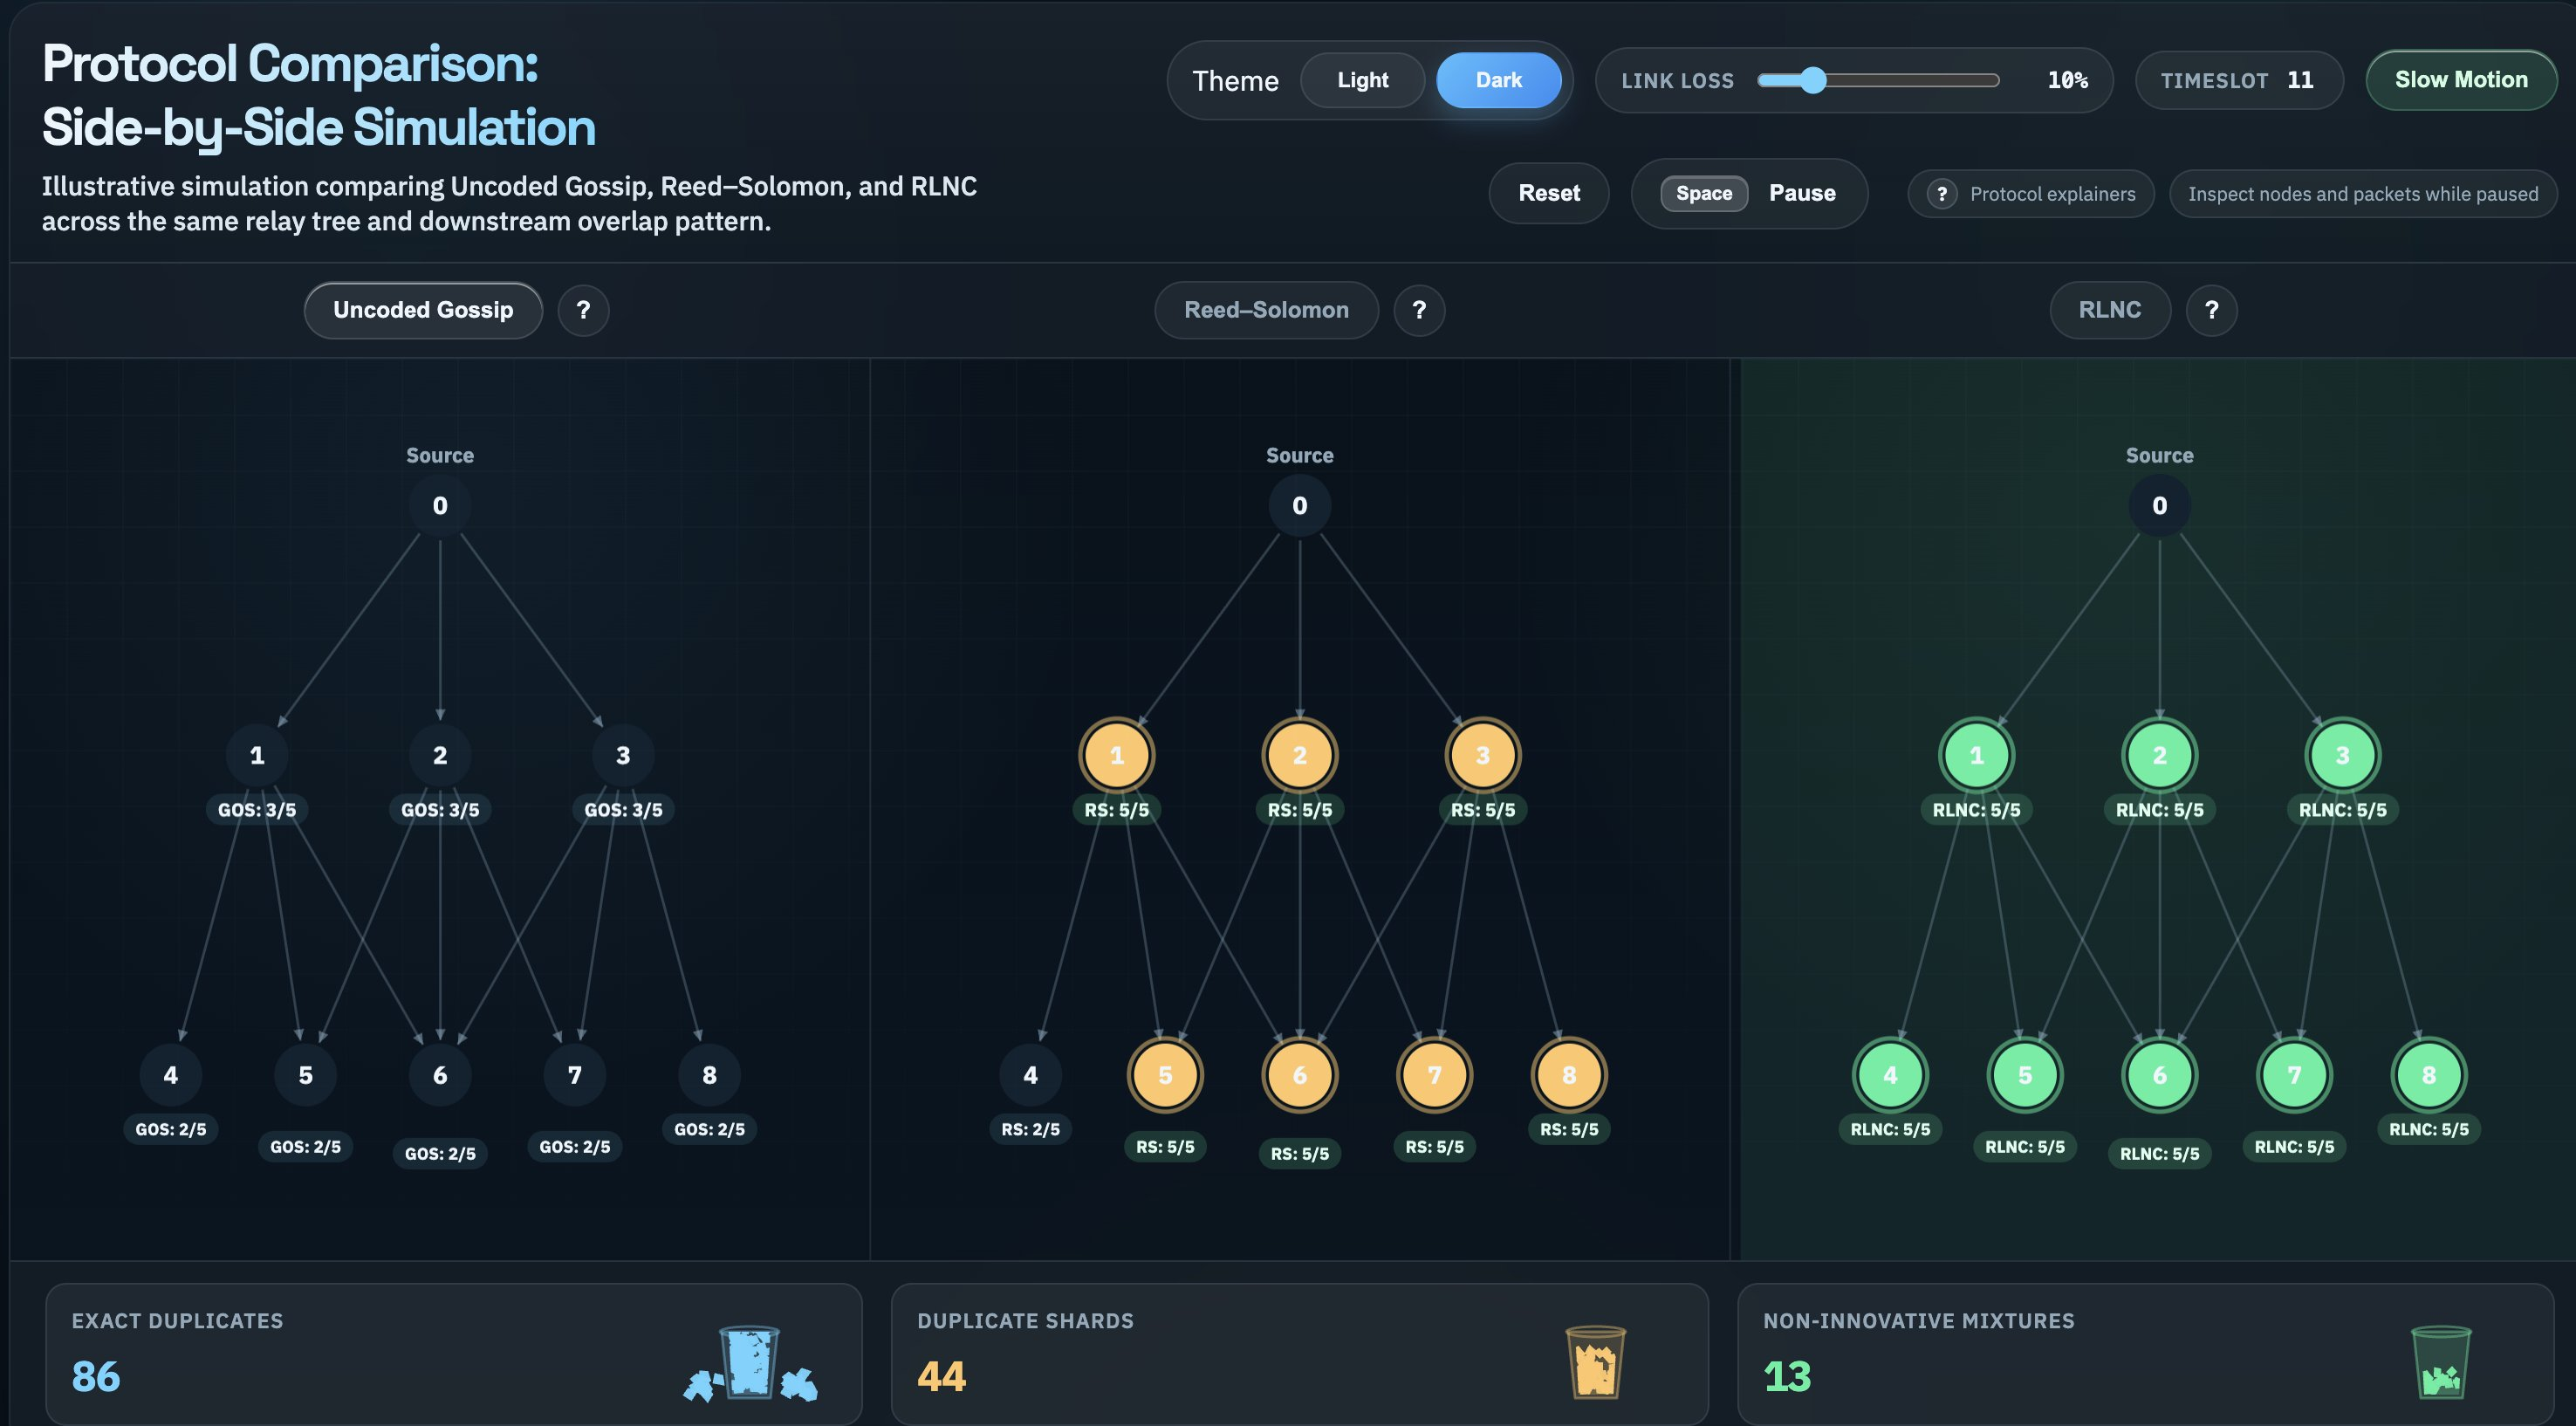Open the Reed–Solomon help question mark
This screenshot has width=2576, height=1426.
(x=1419, y=310)
